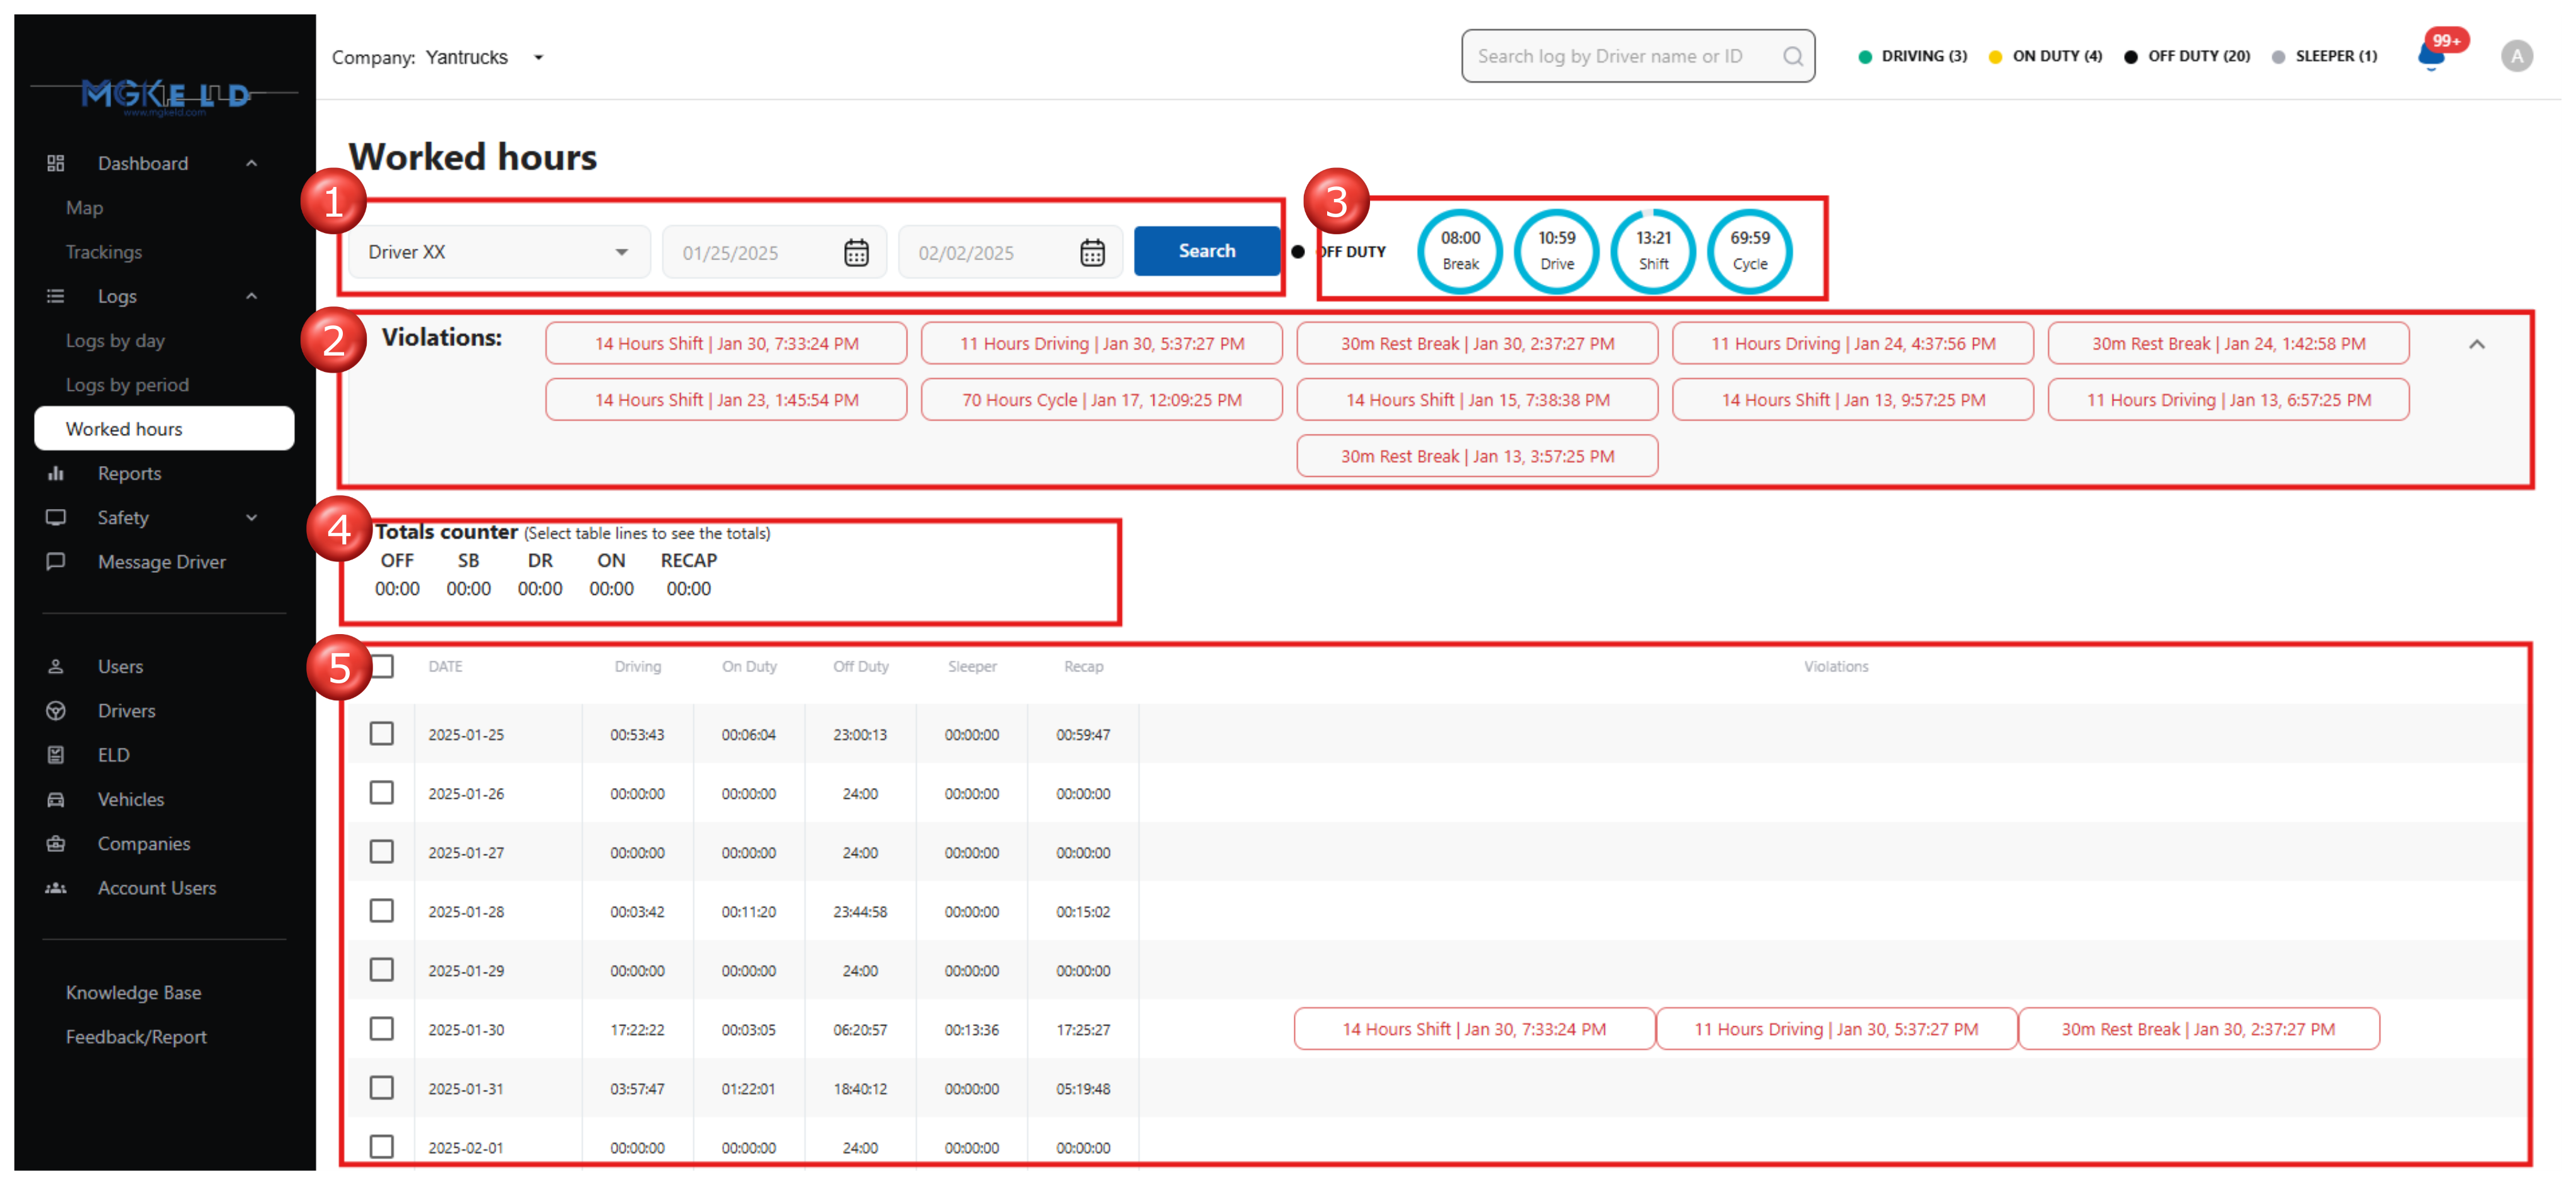Open Logs by day menu item
The width and height of the screenshot is (2576, 1181).
click(x=115, y=340)
